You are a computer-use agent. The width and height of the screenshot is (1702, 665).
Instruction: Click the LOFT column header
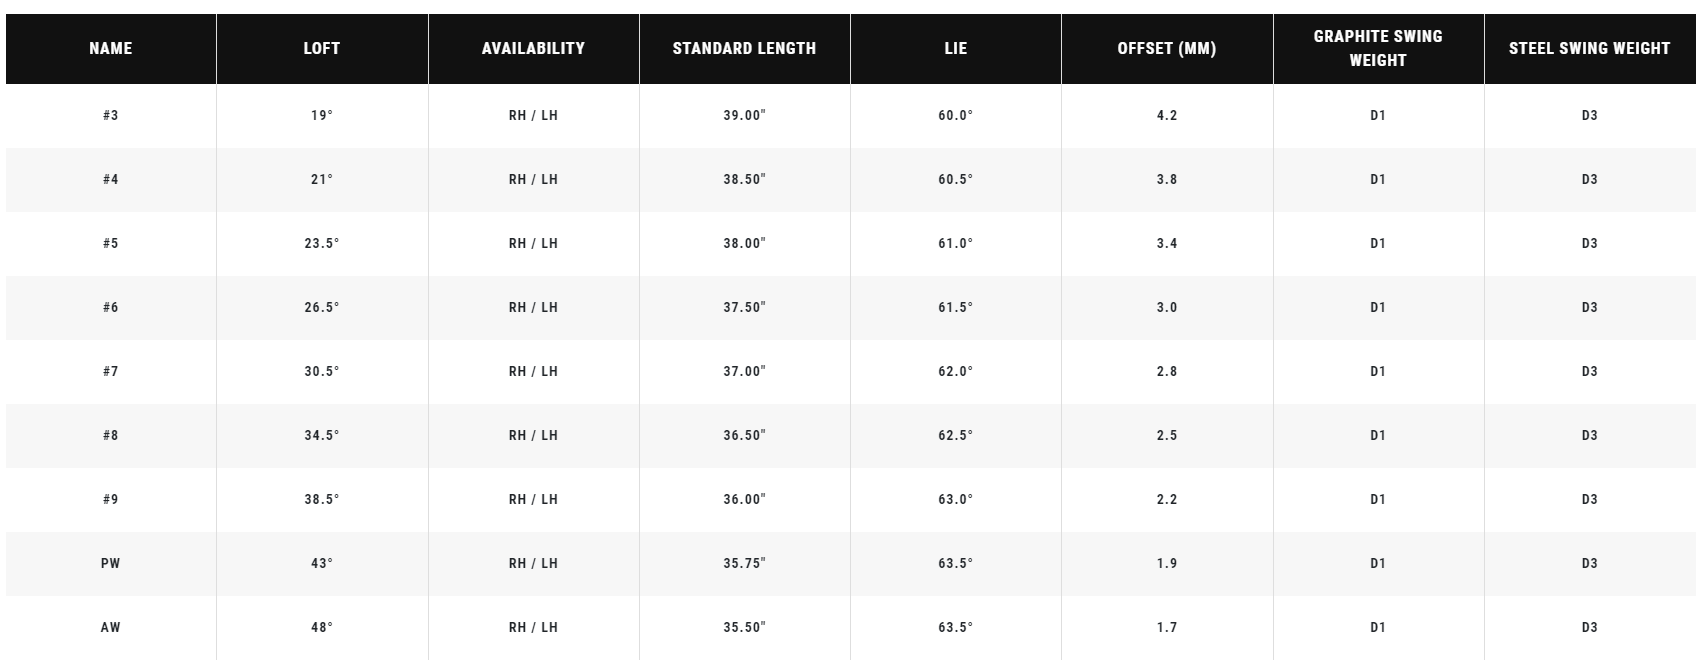(321, 48)
